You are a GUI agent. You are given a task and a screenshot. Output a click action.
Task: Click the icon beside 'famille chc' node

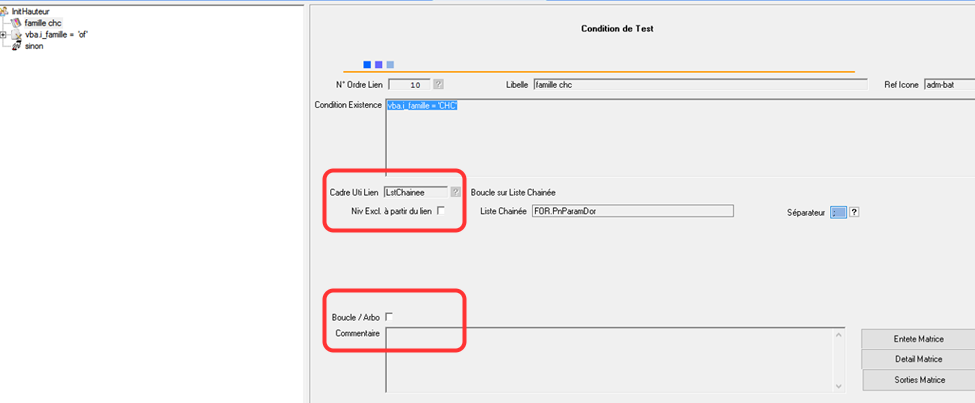click(17, 23)
